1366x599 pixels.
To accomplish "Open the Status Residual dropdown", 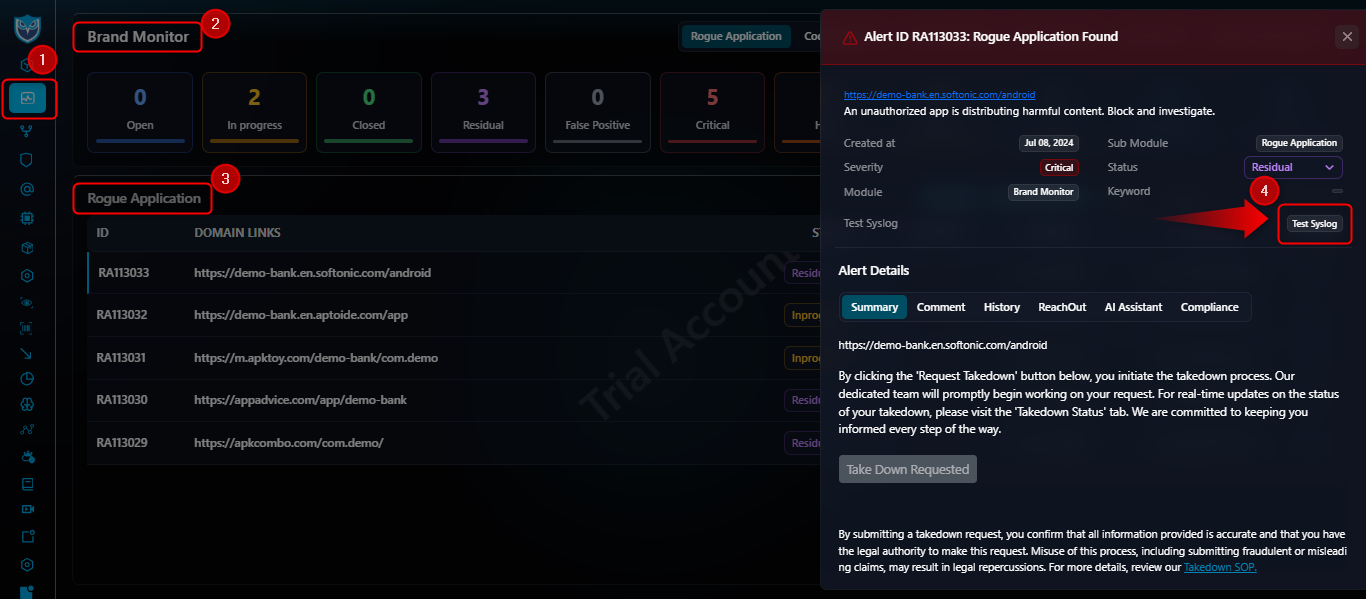I will [x=1293, y=167].
